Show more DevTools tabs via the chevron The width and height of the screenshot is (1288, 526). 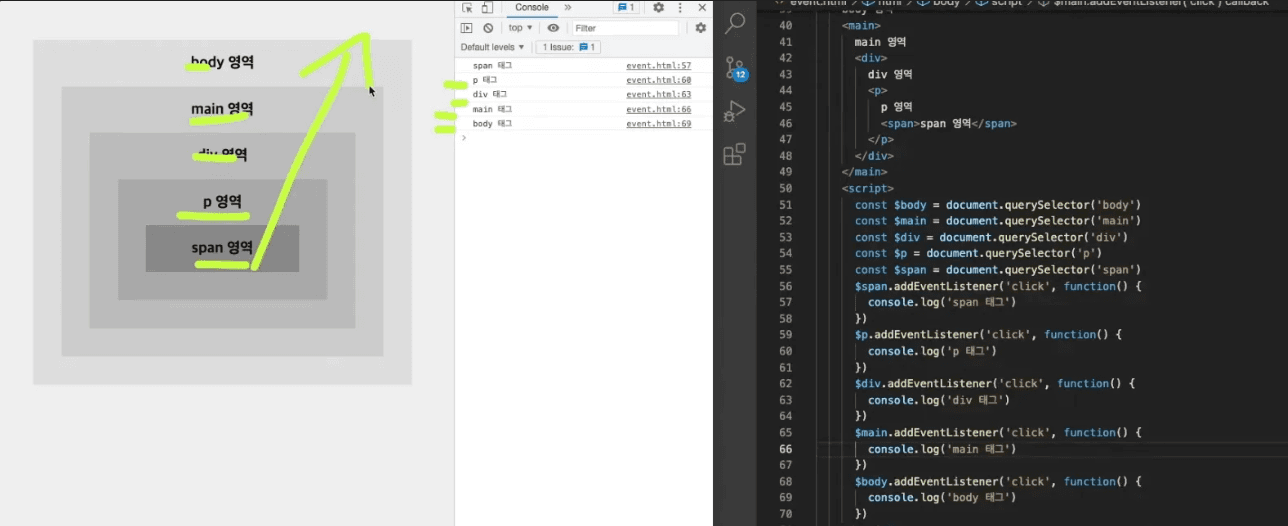[568, 8]
